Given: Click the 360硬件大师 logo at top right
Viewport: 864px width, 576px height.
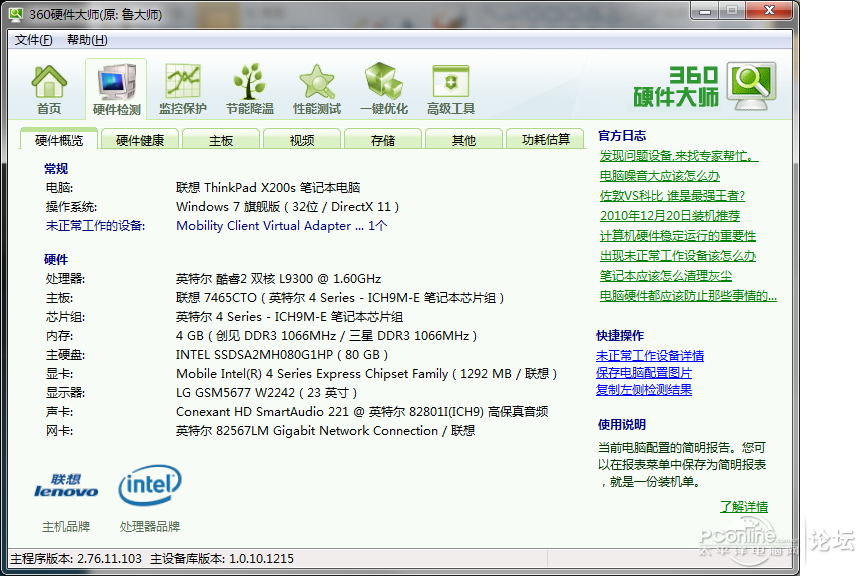Looking at the screenshot, I should [x=705, y=87].
